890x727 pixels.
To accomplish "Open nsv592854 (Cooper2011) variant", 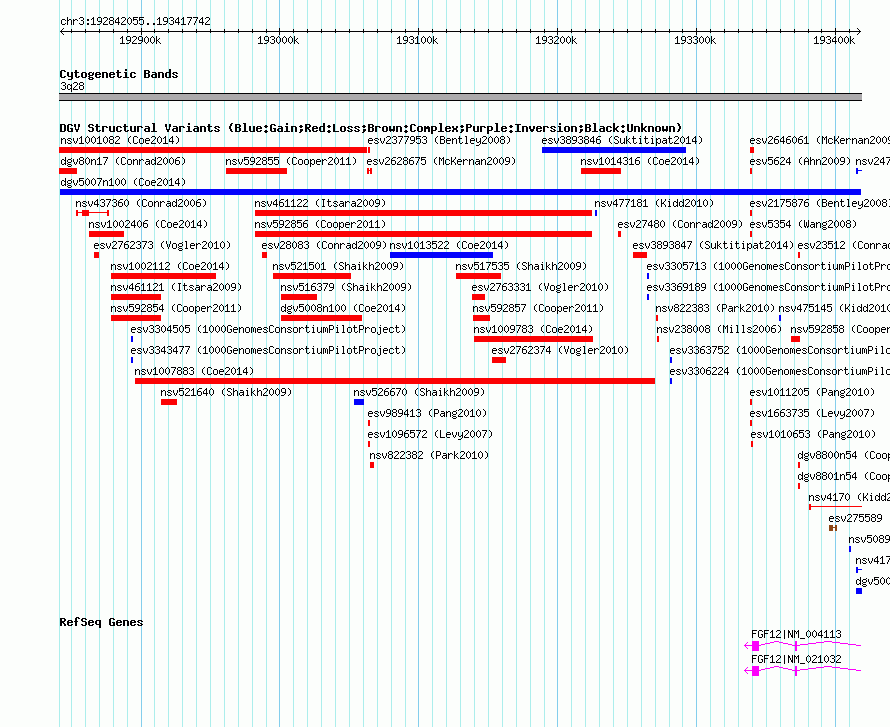I will pos(176,308).
